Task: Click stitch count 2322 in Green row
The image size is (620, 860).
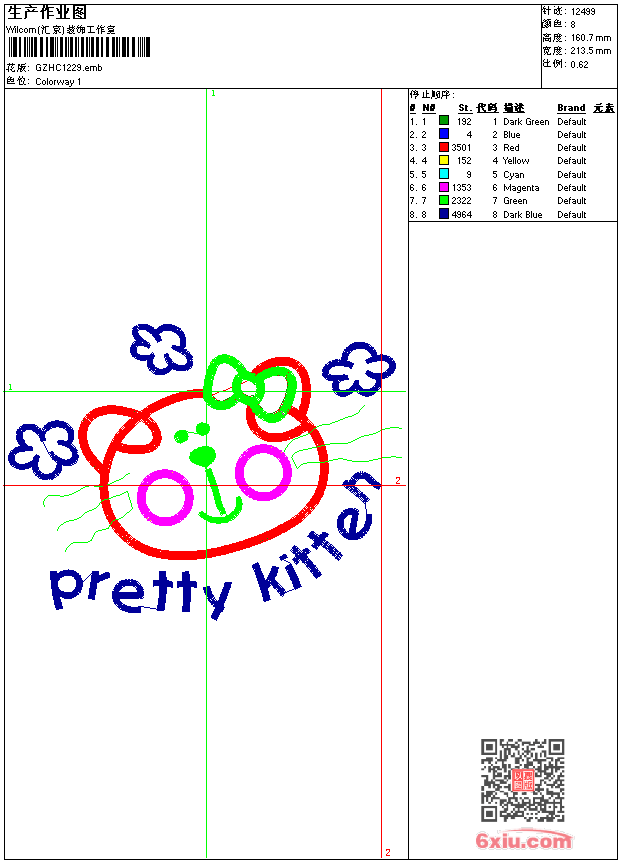Action: (461, 201)
